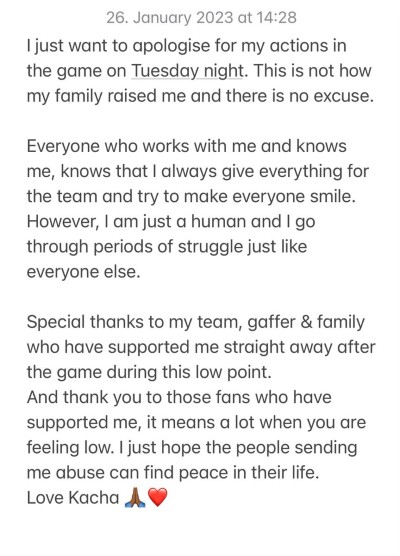Tap the folded hands emoji
Screen dimensions: 400x556
(x=135, y=497)
